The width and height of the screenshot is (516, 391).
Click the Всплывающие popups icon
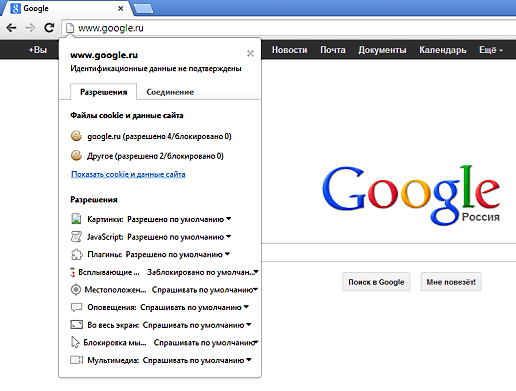coord(72,272)
